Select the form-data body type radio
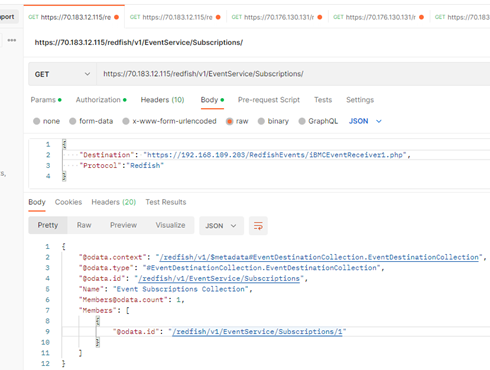Screen dimensions: 490x370 (x=72, y=121)
